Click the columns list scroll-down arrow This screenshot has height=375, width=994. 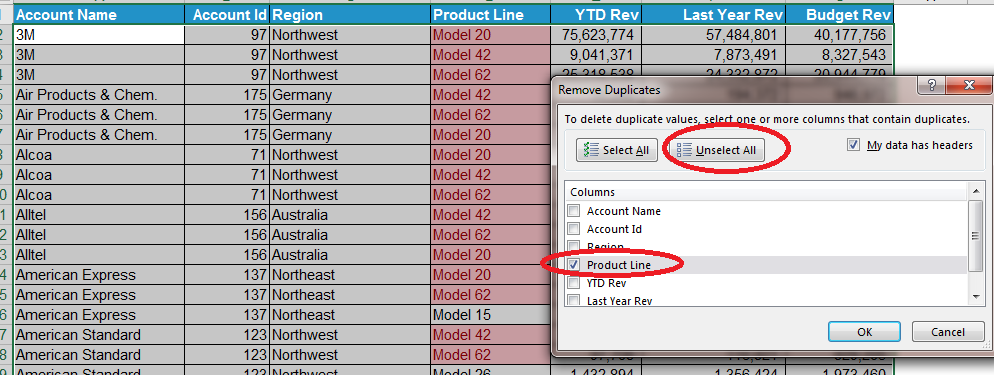(975, 296)
